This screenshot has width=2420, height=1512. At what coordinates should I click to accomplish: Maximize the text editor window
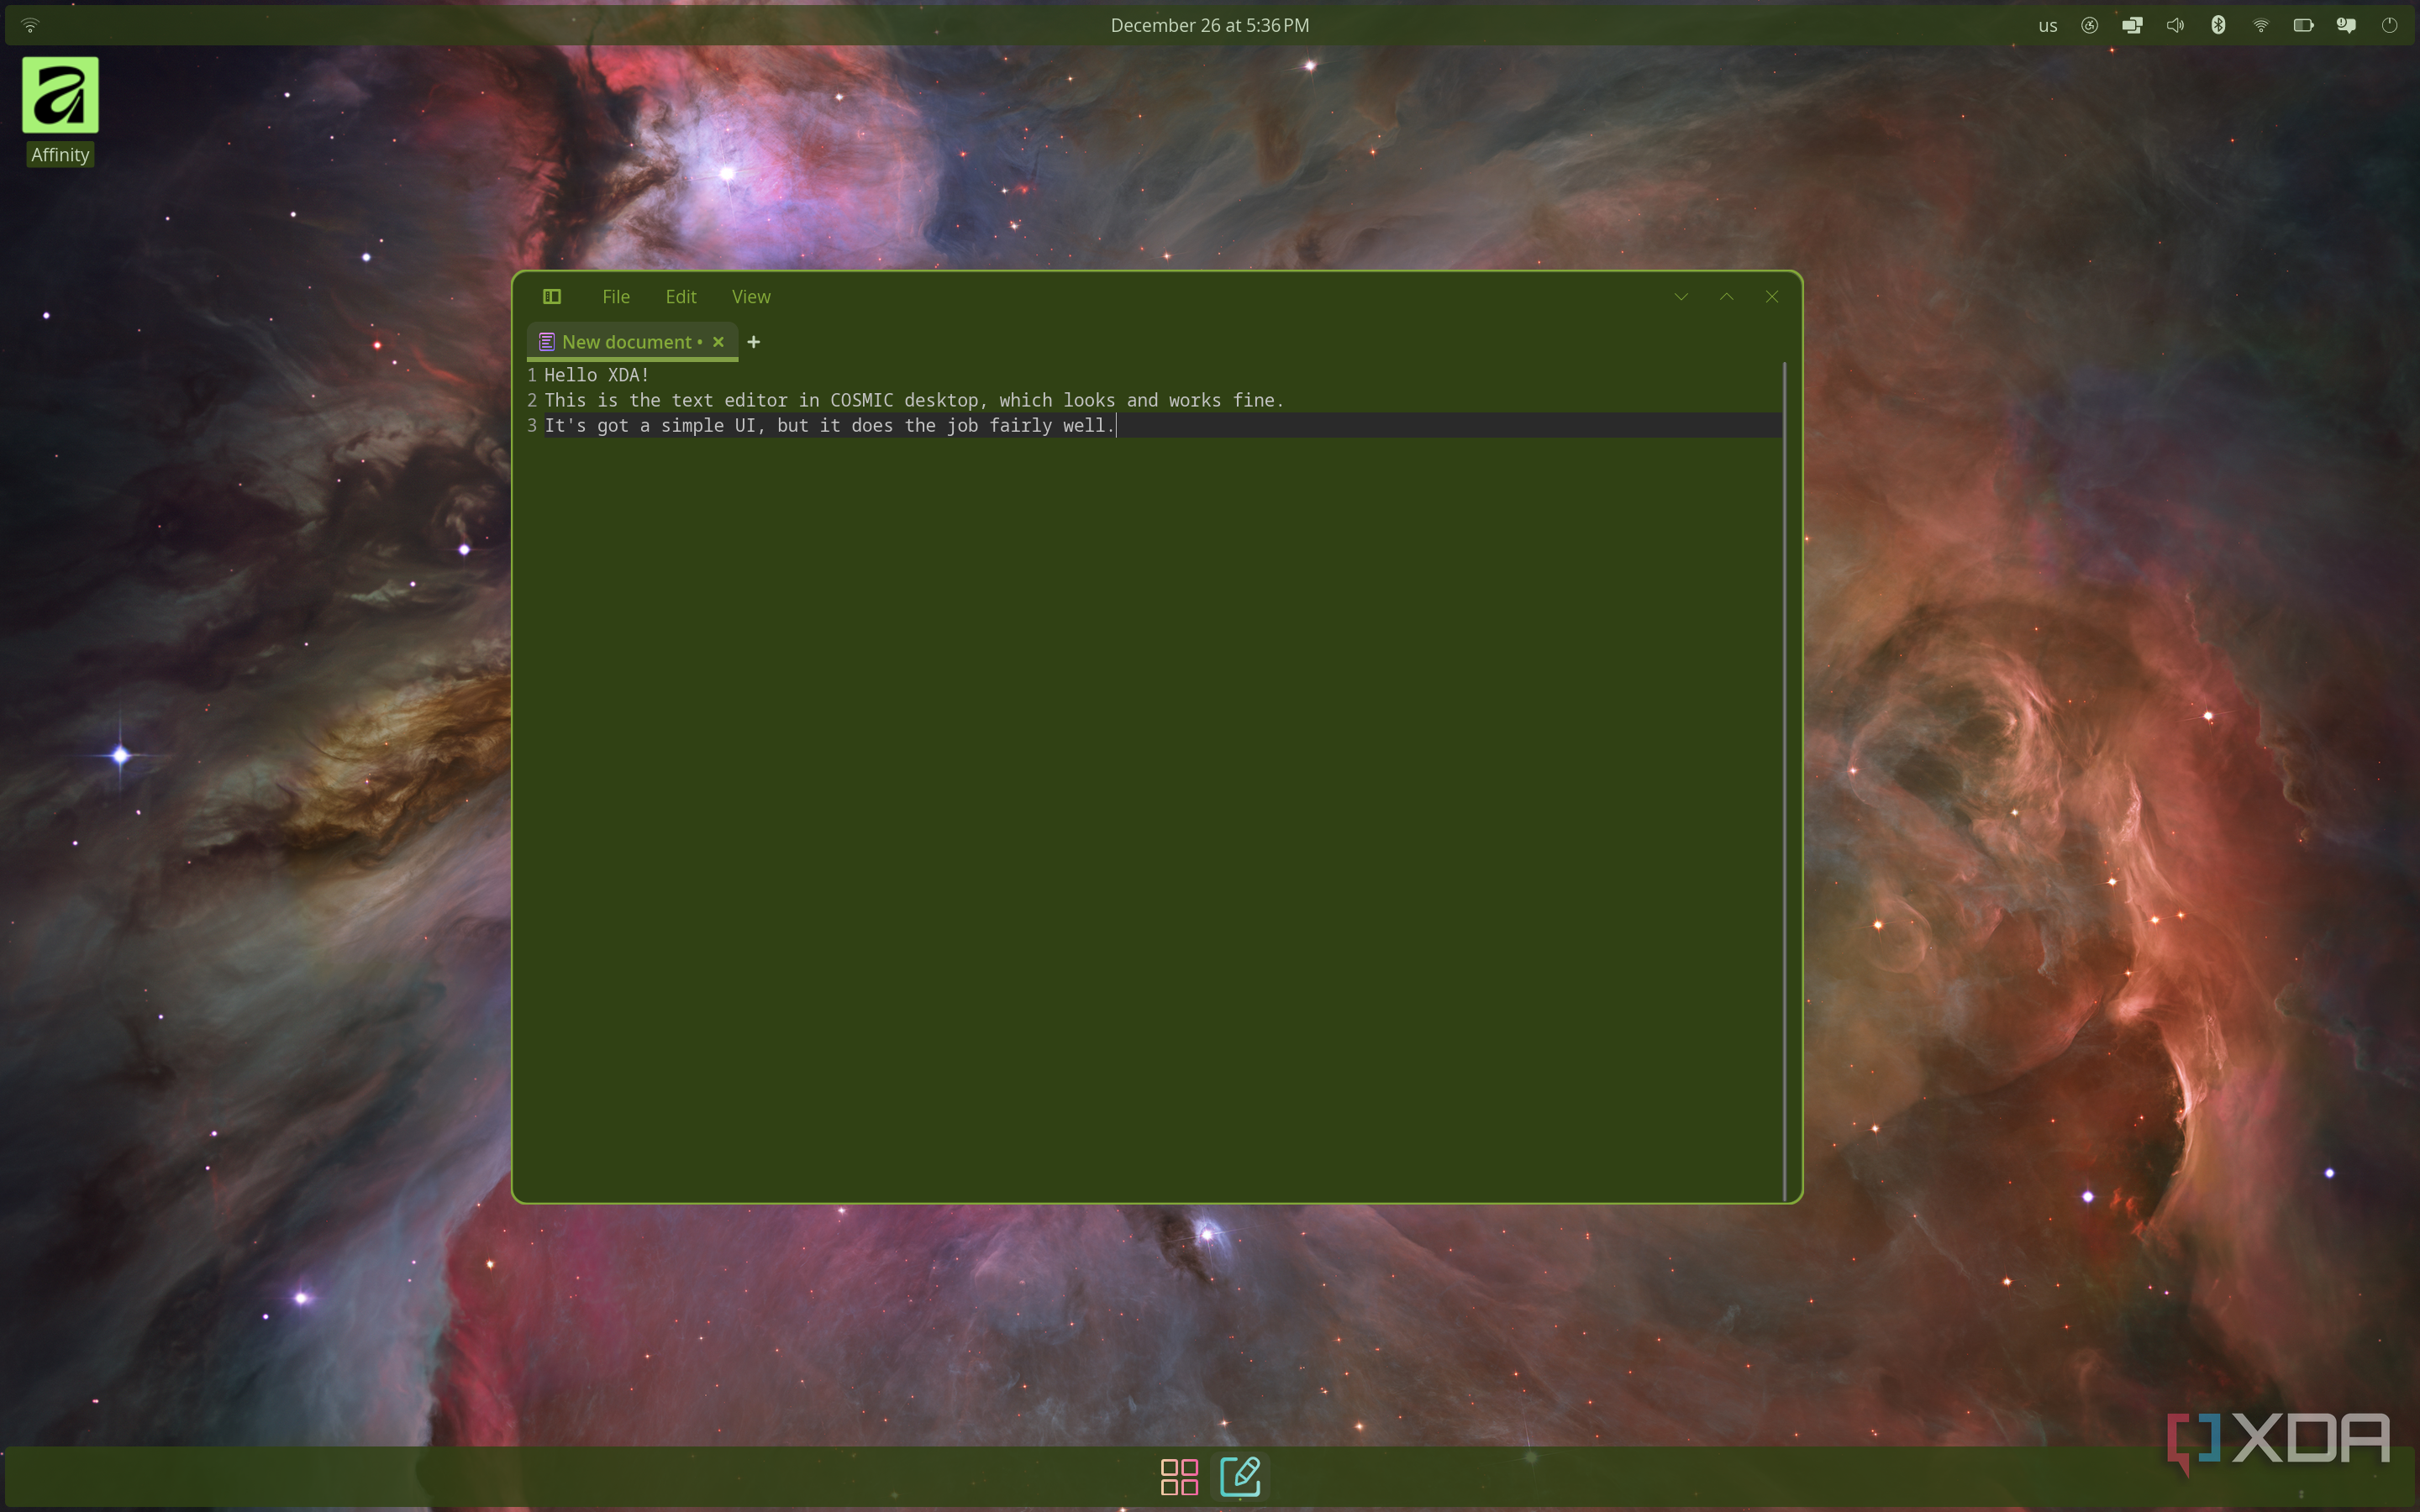pyautogui.click(x=1726, y=296)
